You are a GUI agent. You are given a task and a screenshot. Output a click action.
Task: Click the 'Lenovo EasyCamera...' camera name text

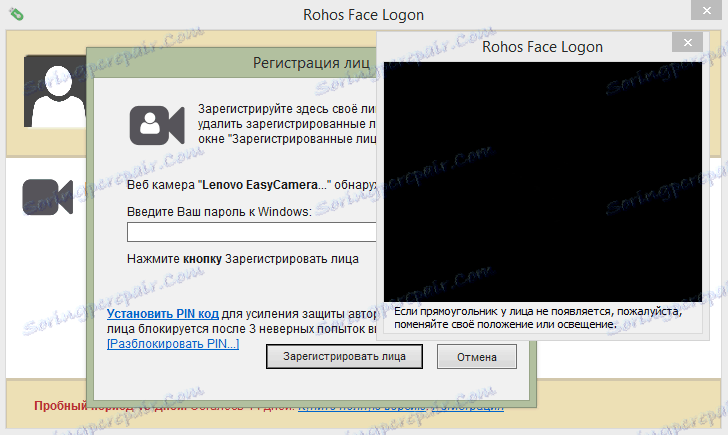[x=263, y=185]
